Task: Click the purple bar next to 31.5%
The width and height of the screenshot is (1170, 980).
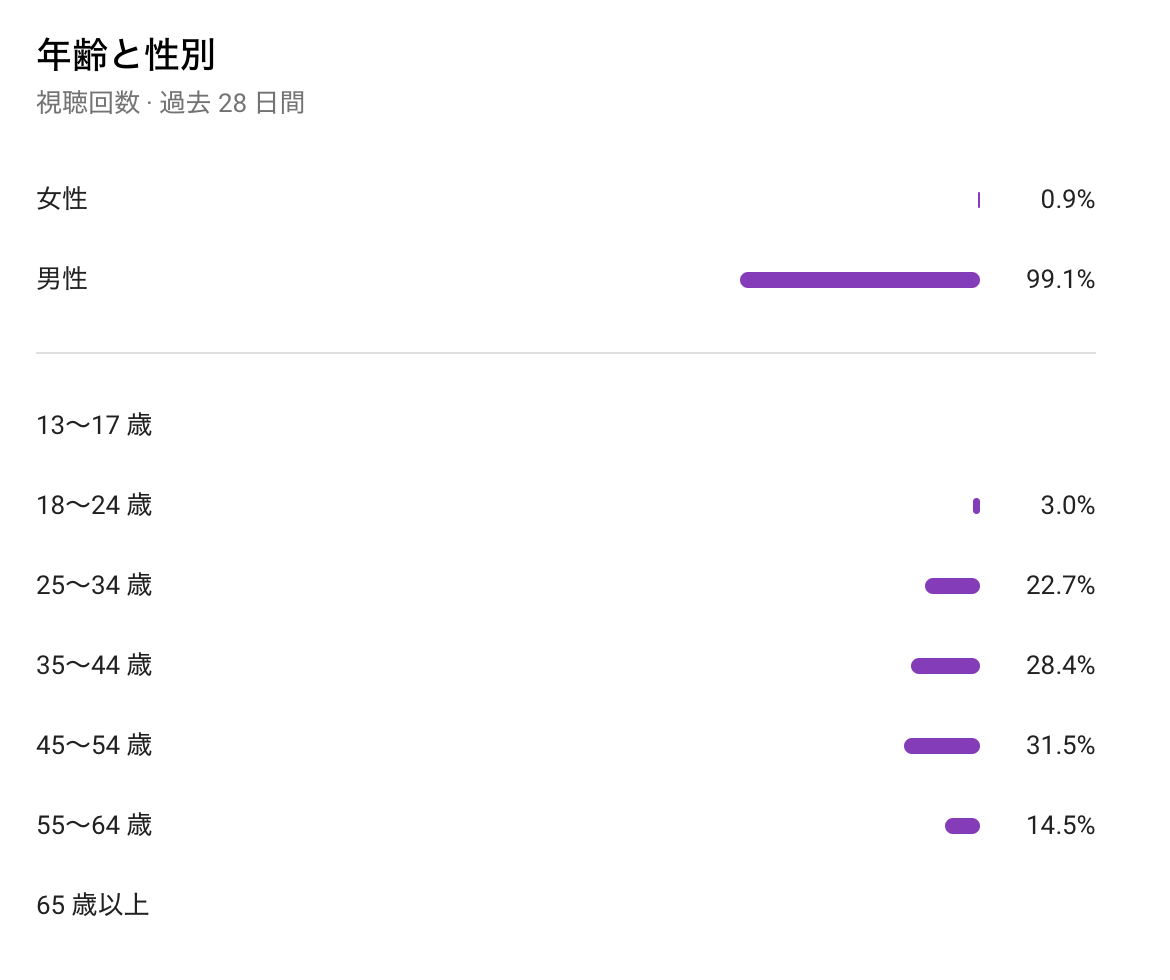Action: (941, 746)
